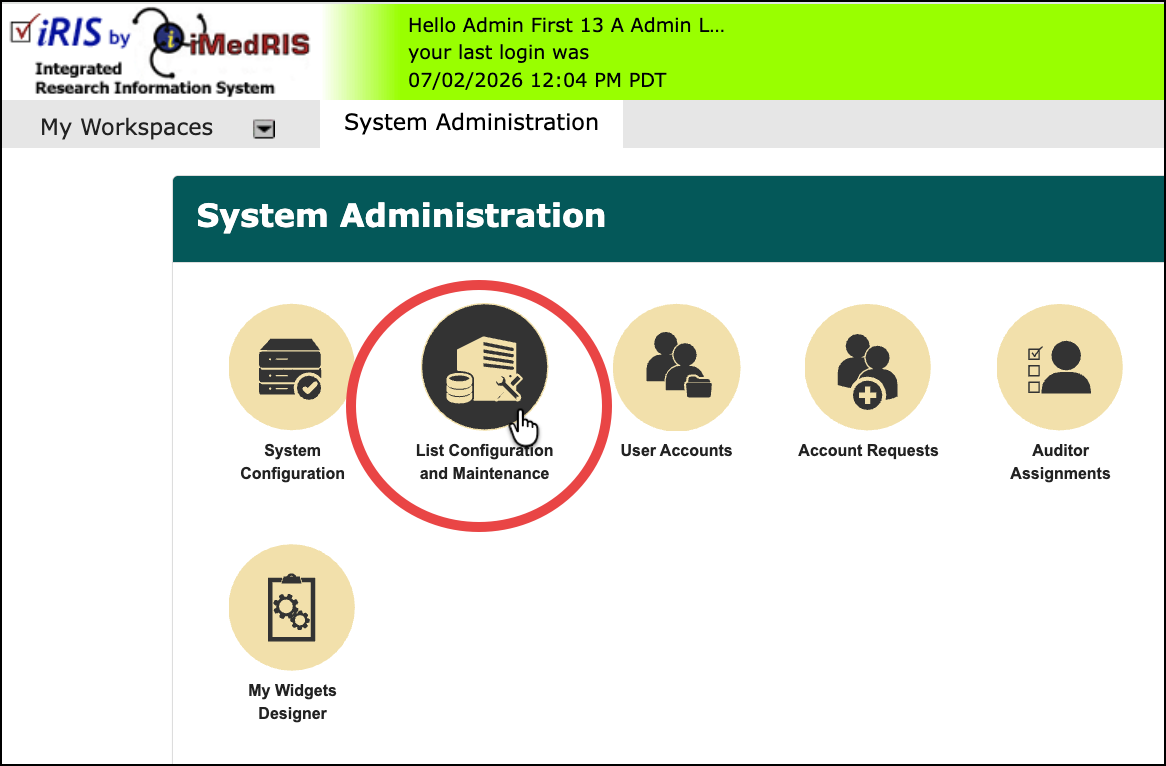Open the System Configuration icon
The height and width of the screenshot is (766, 1166).
[x=292, y=367]
